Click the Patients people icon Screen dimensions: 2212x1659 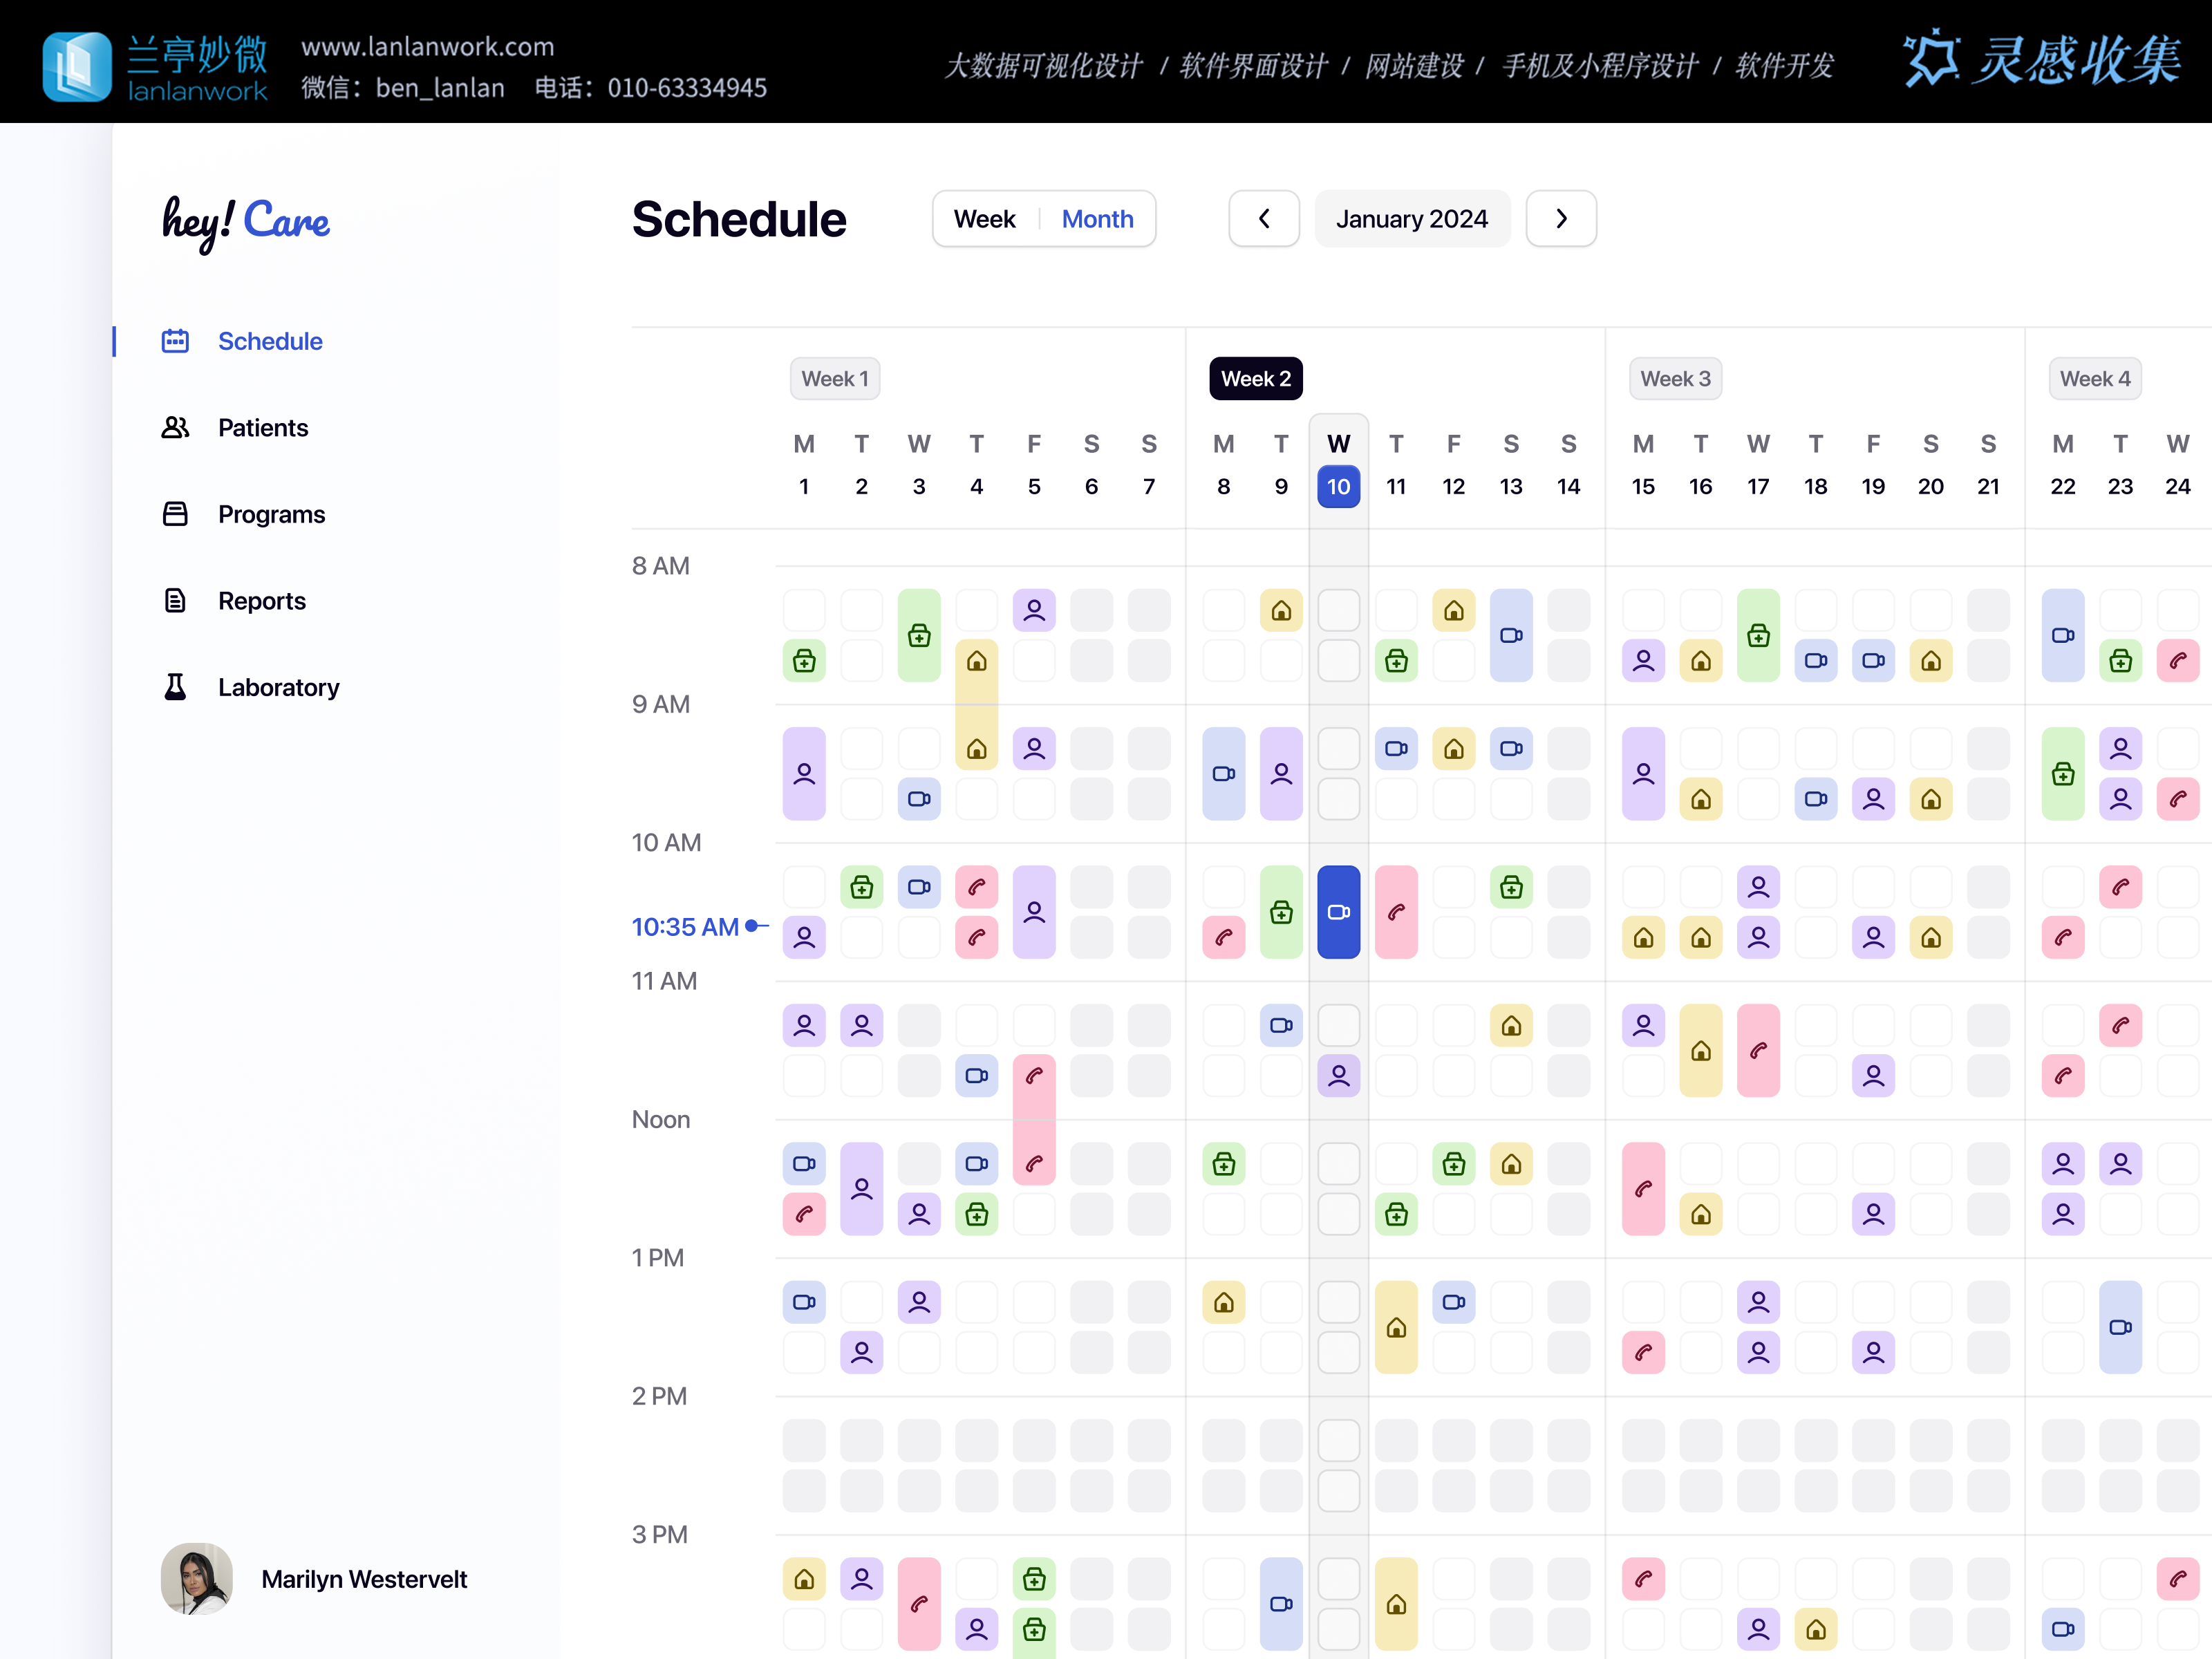click(x=175, y=428)
